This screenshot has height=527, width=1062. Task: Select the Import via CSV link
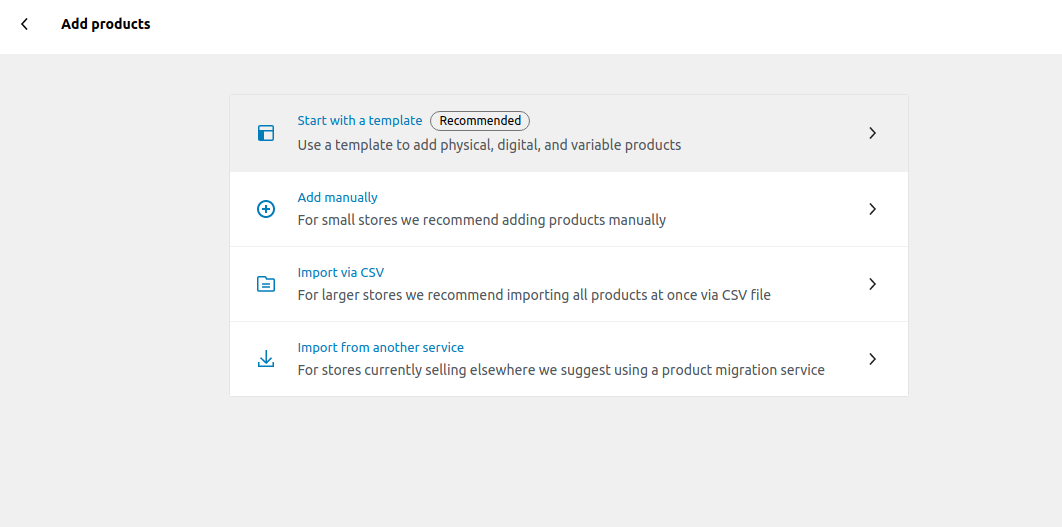(341, 272)
